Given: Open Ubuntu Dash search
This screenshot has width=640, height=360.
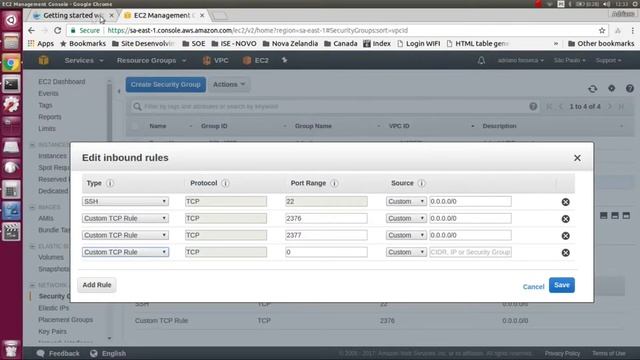Looking at the screenshot, I should point(11,20).
